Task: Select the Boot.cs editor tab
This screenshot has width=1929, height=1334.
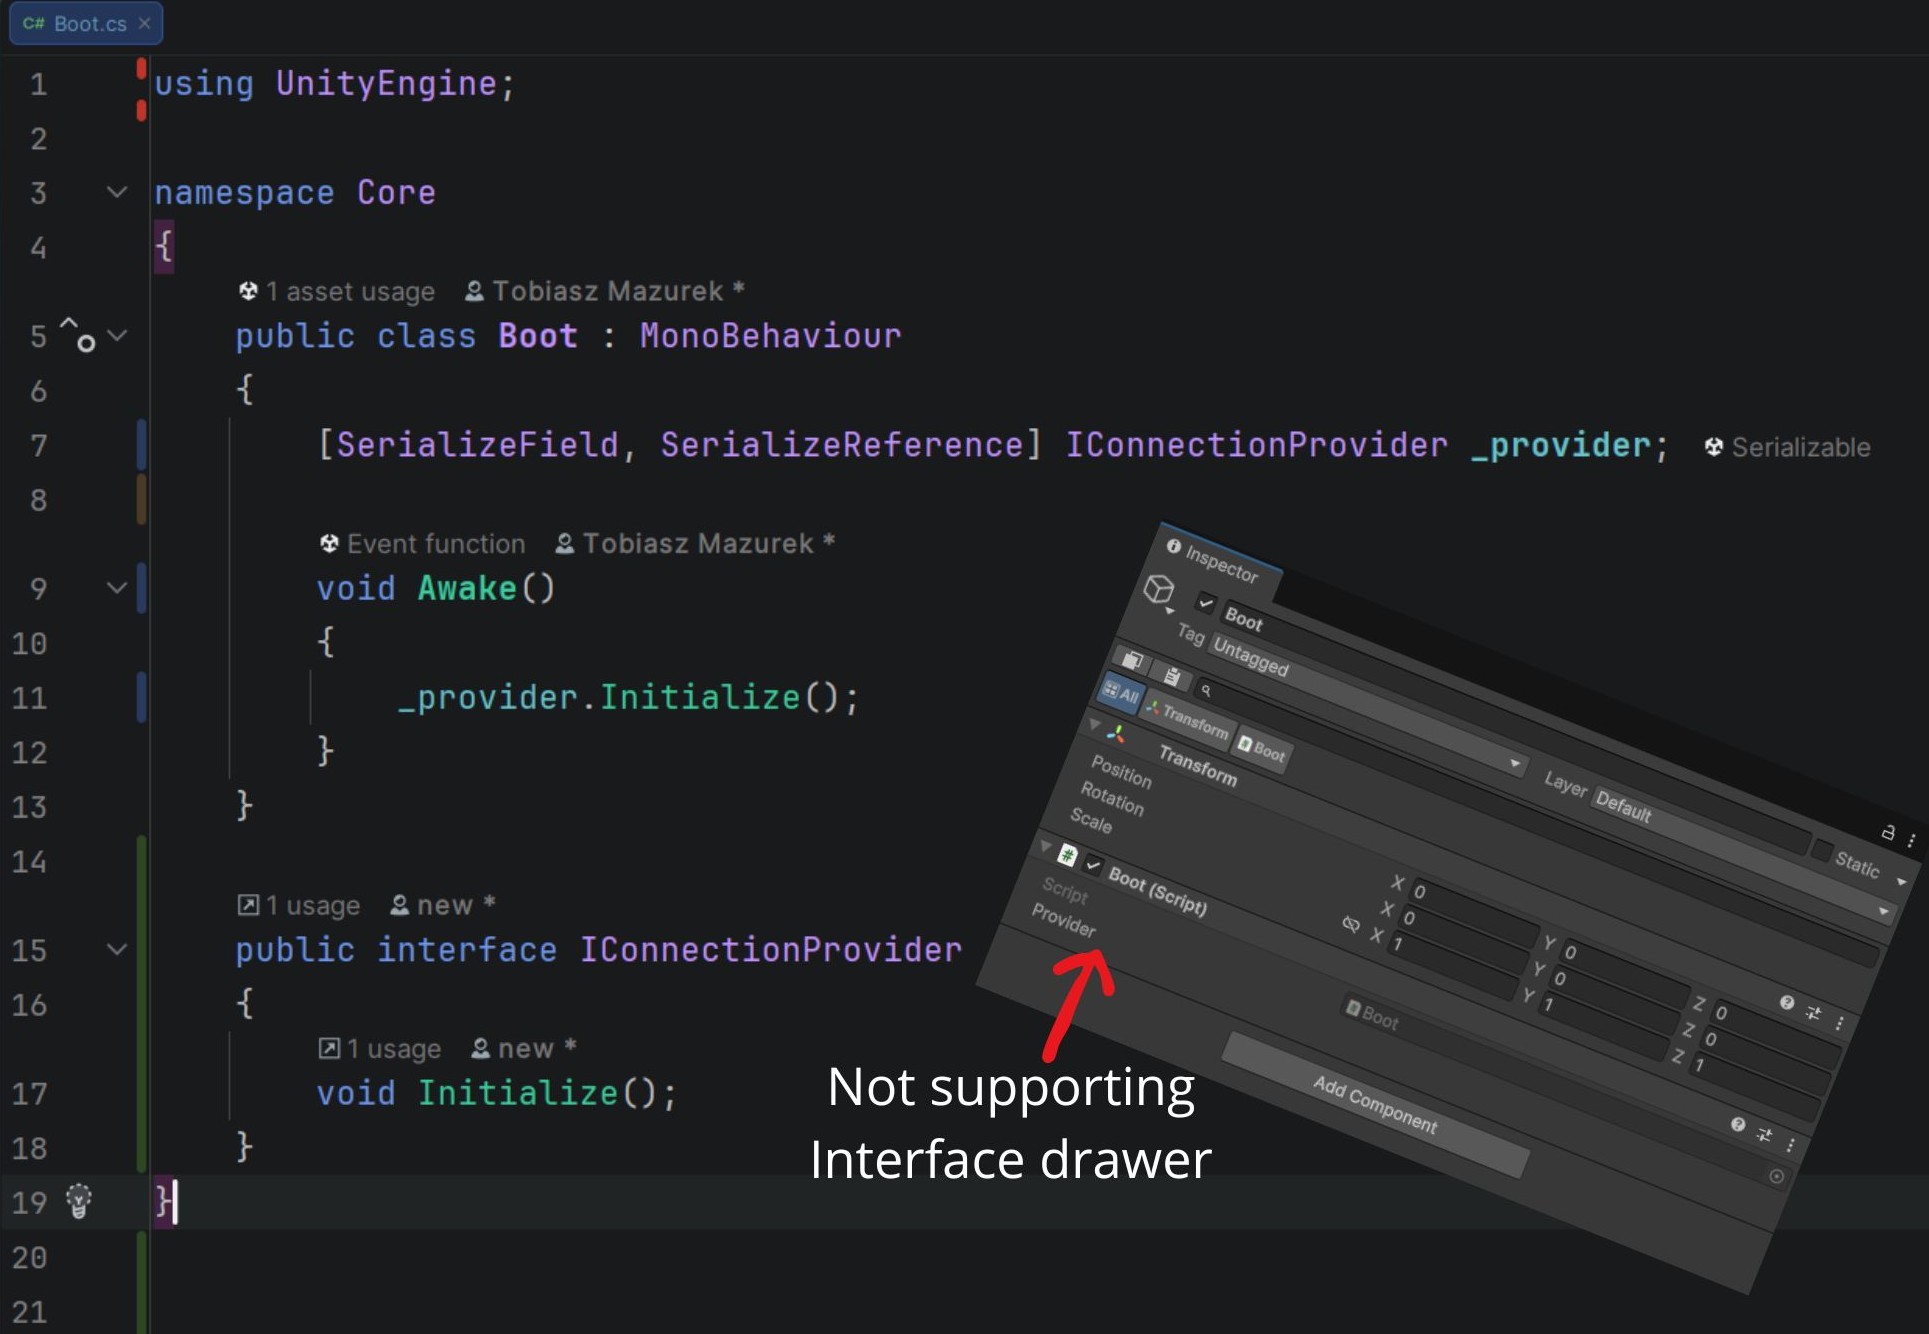Action: coord(86,24)
